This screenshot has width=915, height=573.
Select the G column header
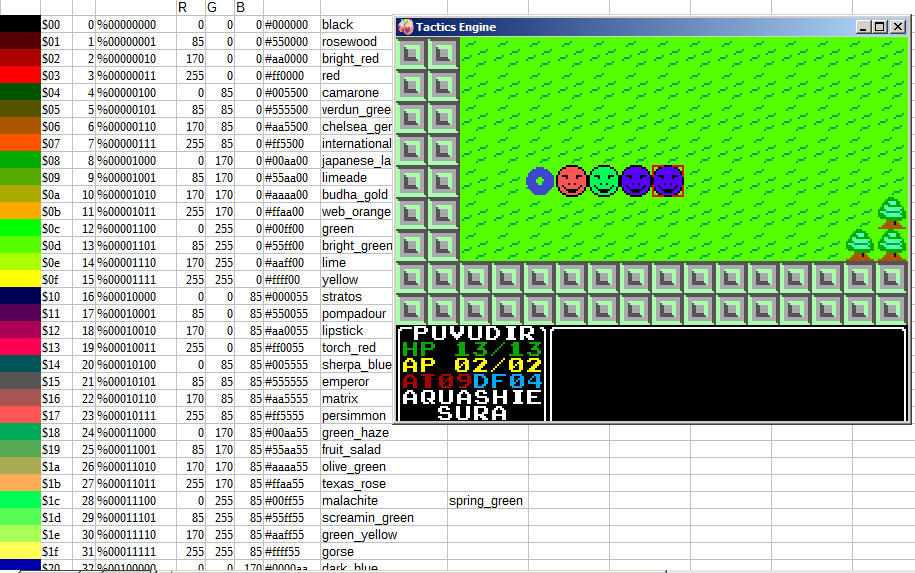pyautogui.click(x=220, y=8)
